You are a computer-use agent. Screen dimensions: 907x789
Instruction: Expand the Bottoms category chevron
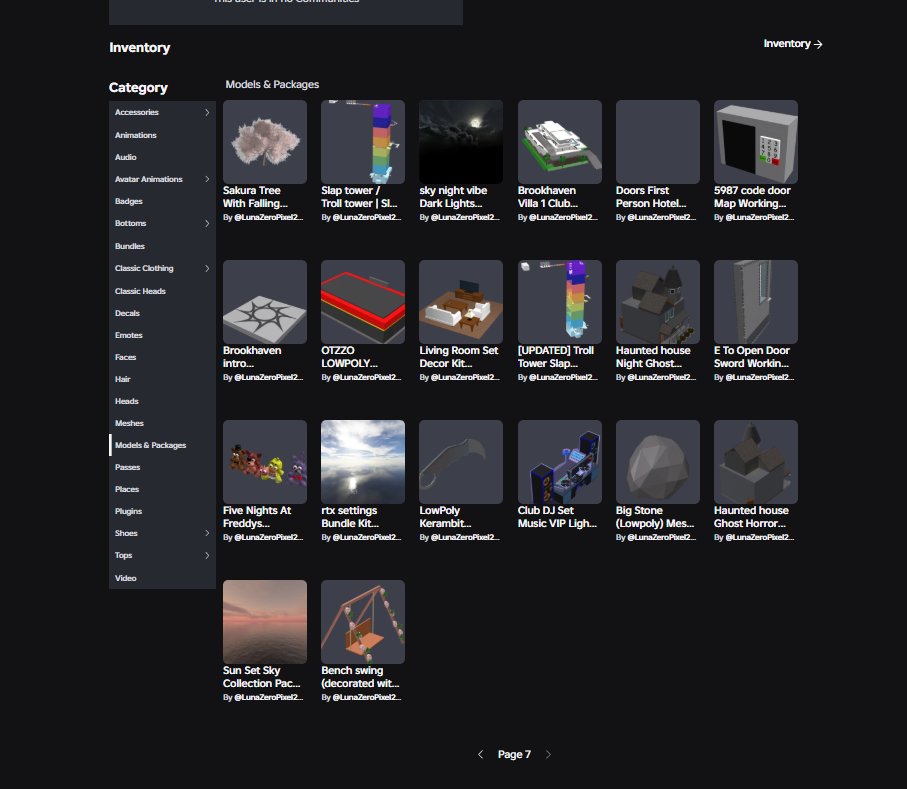[207, 223]
